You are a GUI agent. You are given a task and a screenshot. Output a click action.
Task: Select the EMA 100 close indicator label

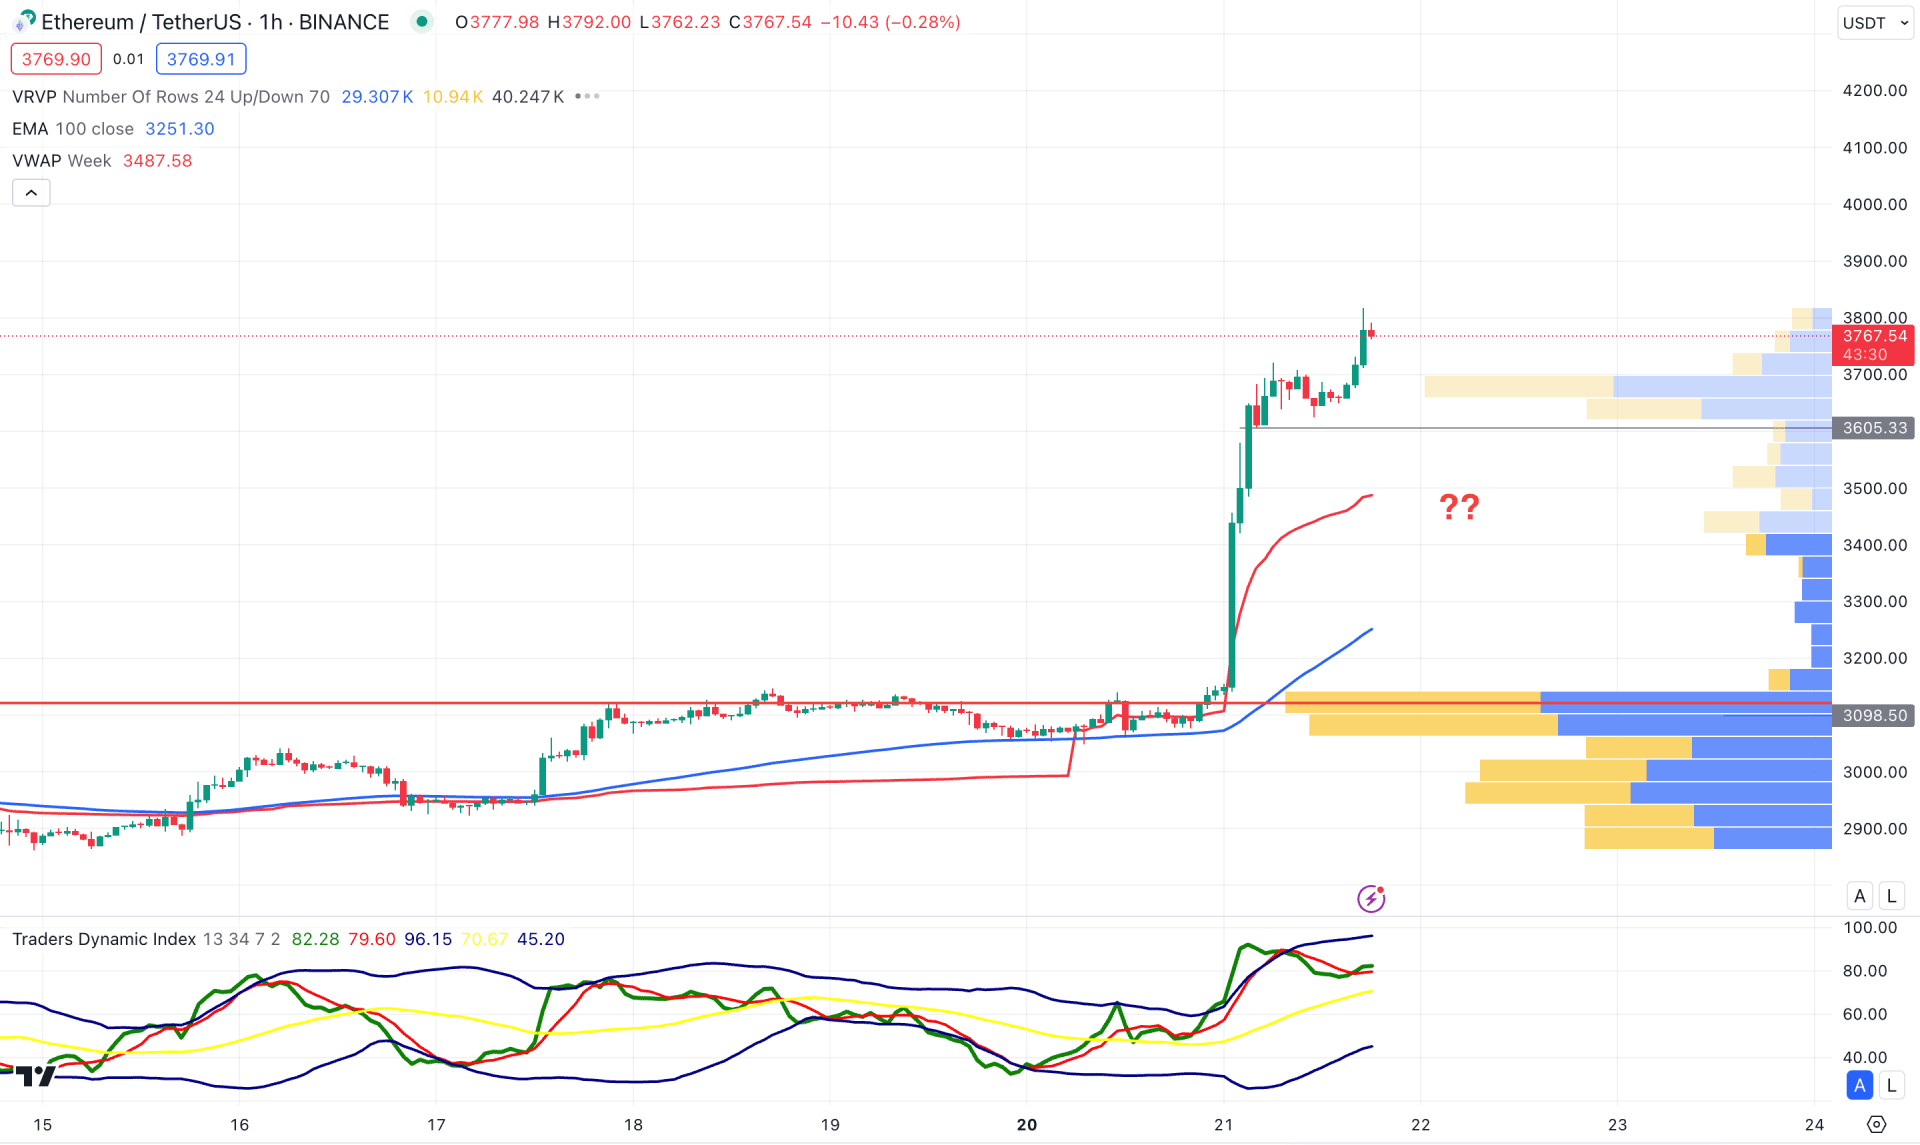coord(73,128)
